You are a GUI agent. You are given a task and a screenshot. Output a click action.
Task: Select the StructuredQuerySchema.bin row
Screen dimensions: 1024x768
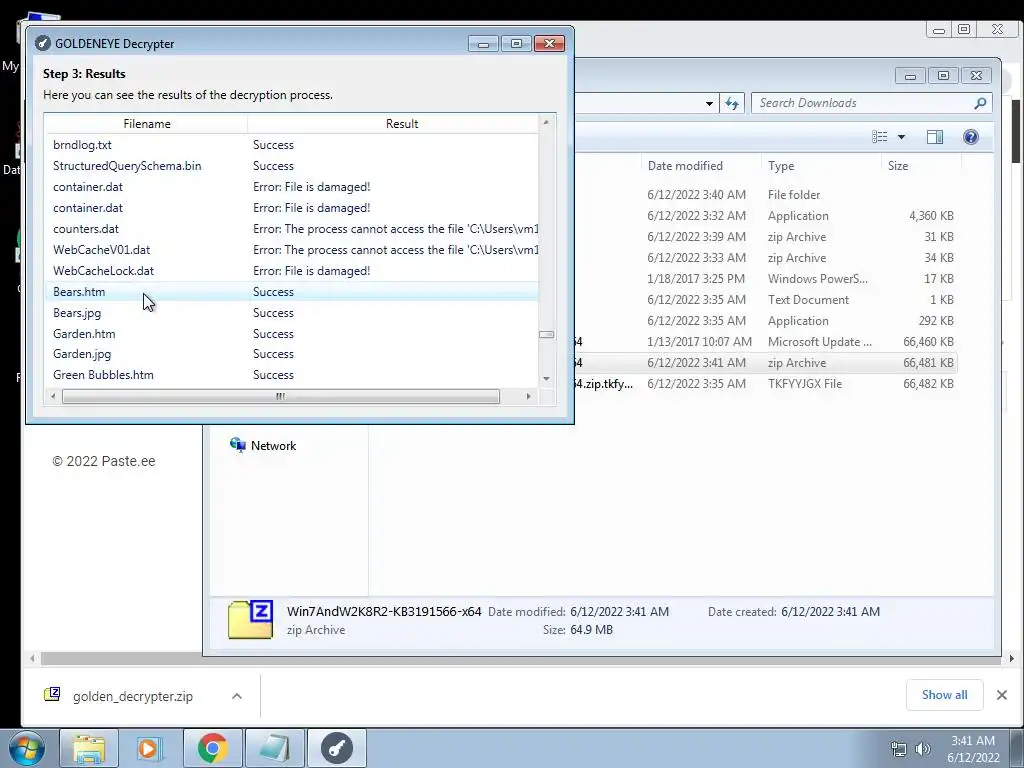(x=292, y=166)
